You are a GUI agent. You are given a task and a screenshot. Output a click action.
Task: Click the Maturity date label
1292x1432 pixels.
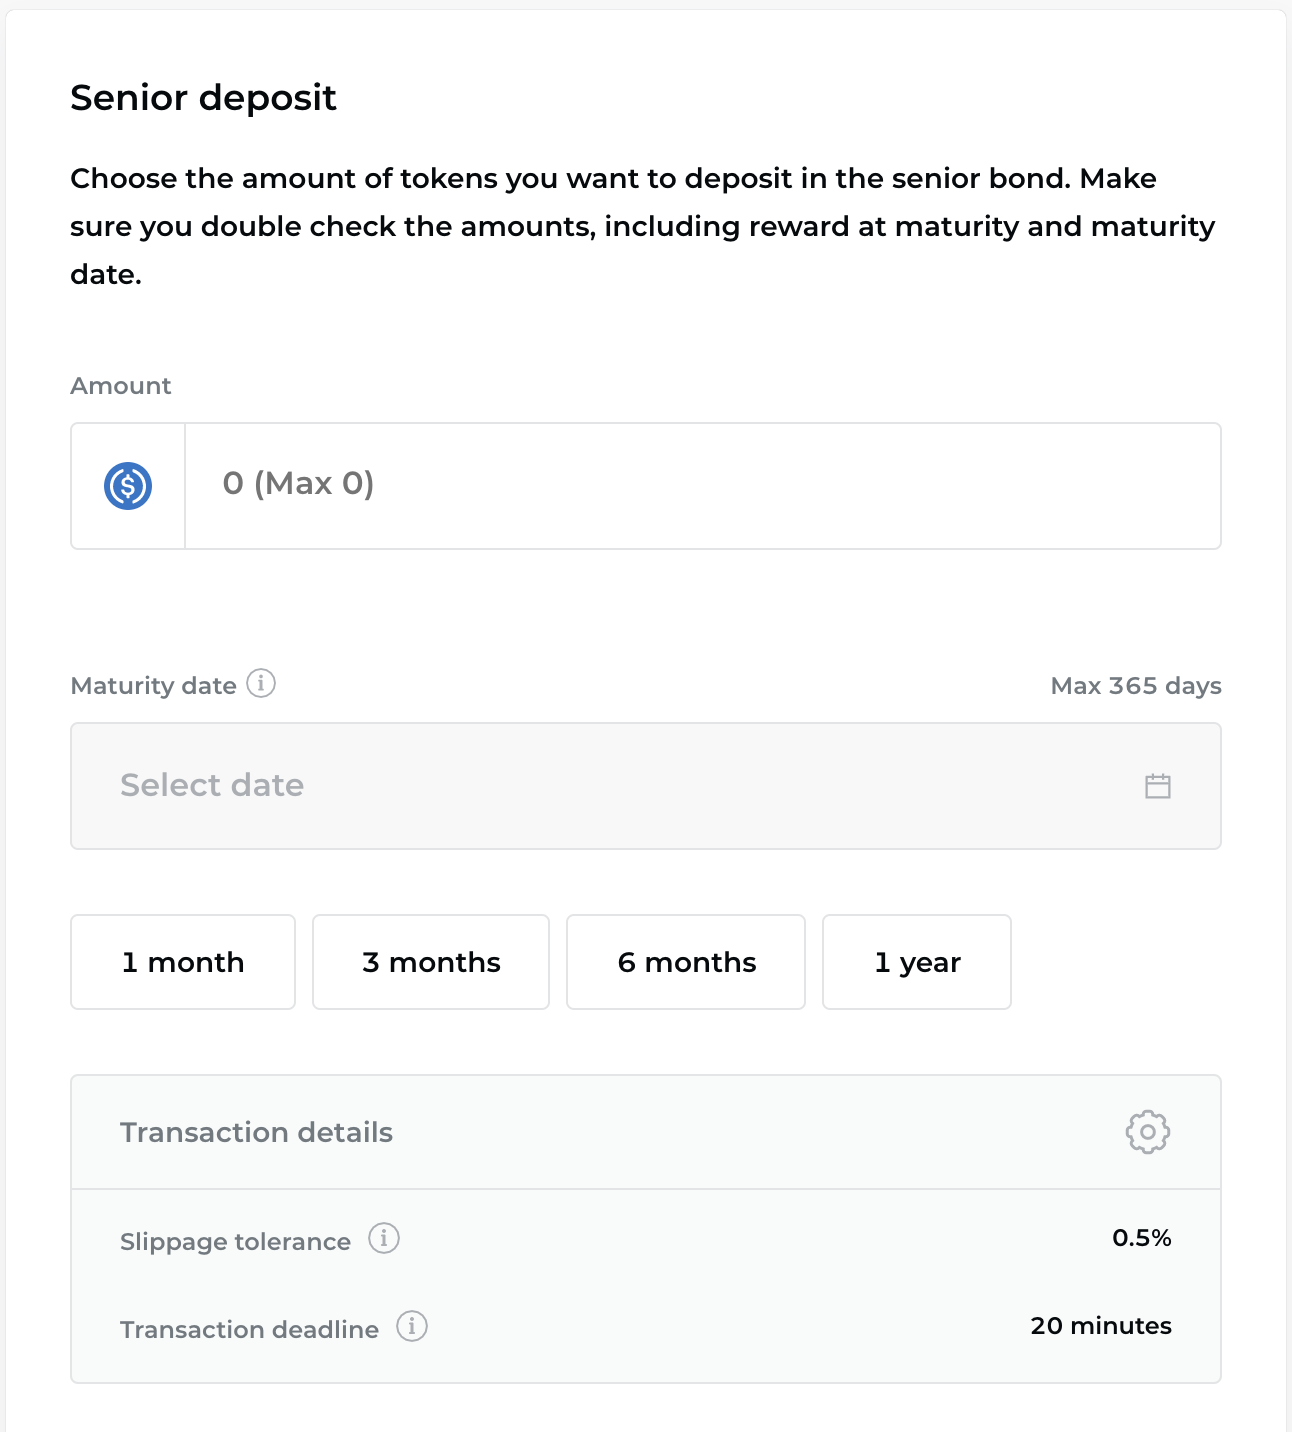[x=153, y=686]
